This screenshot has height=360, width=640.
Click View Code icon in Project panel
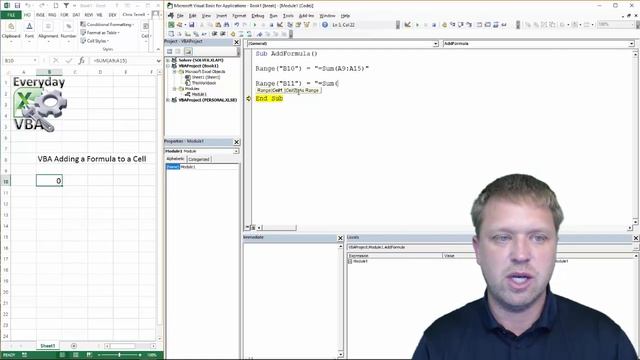(x=169, y=51)
